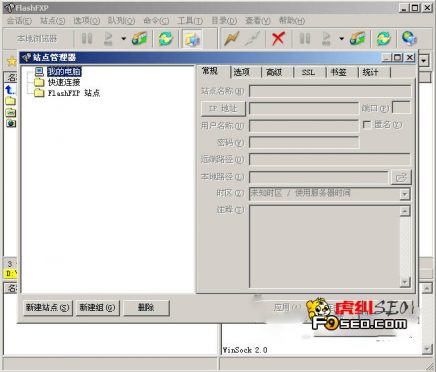This screenshot has width=436, height=372.
Task: Click the up-directory arrow in local list
Action: coord(10,90)
